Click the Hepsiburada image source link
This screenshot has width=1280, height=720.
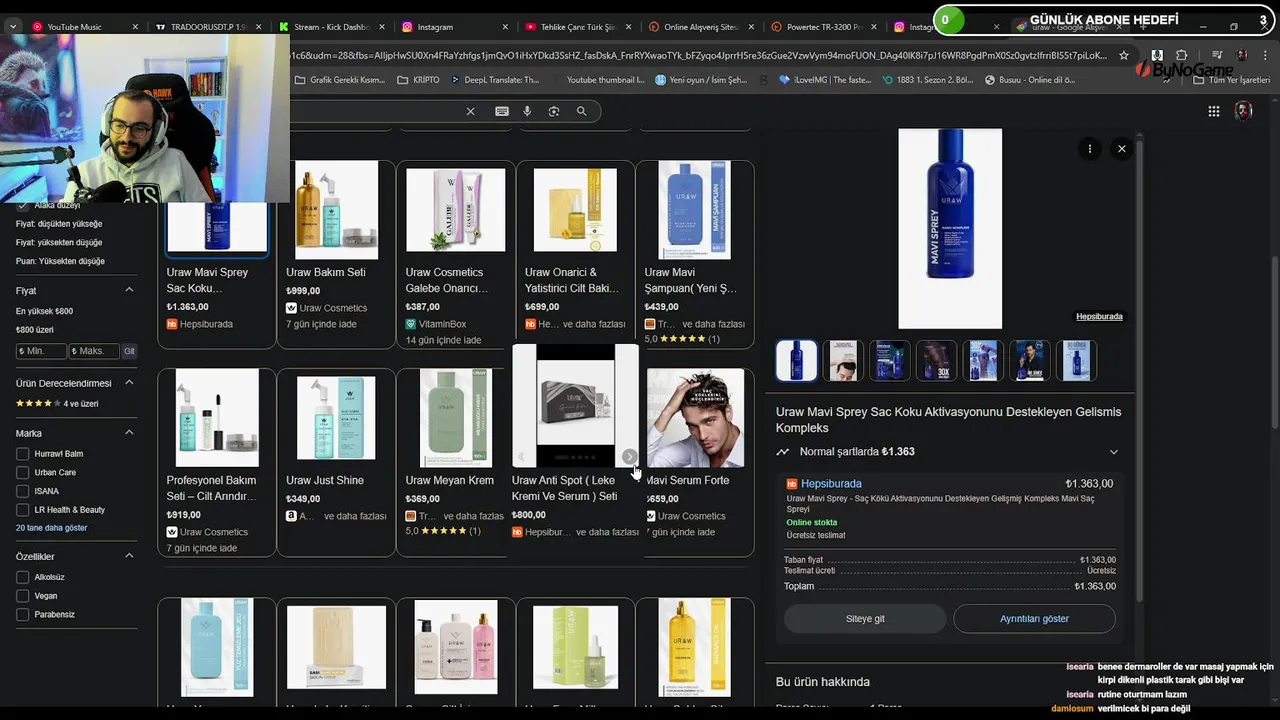coord(1099,317)
